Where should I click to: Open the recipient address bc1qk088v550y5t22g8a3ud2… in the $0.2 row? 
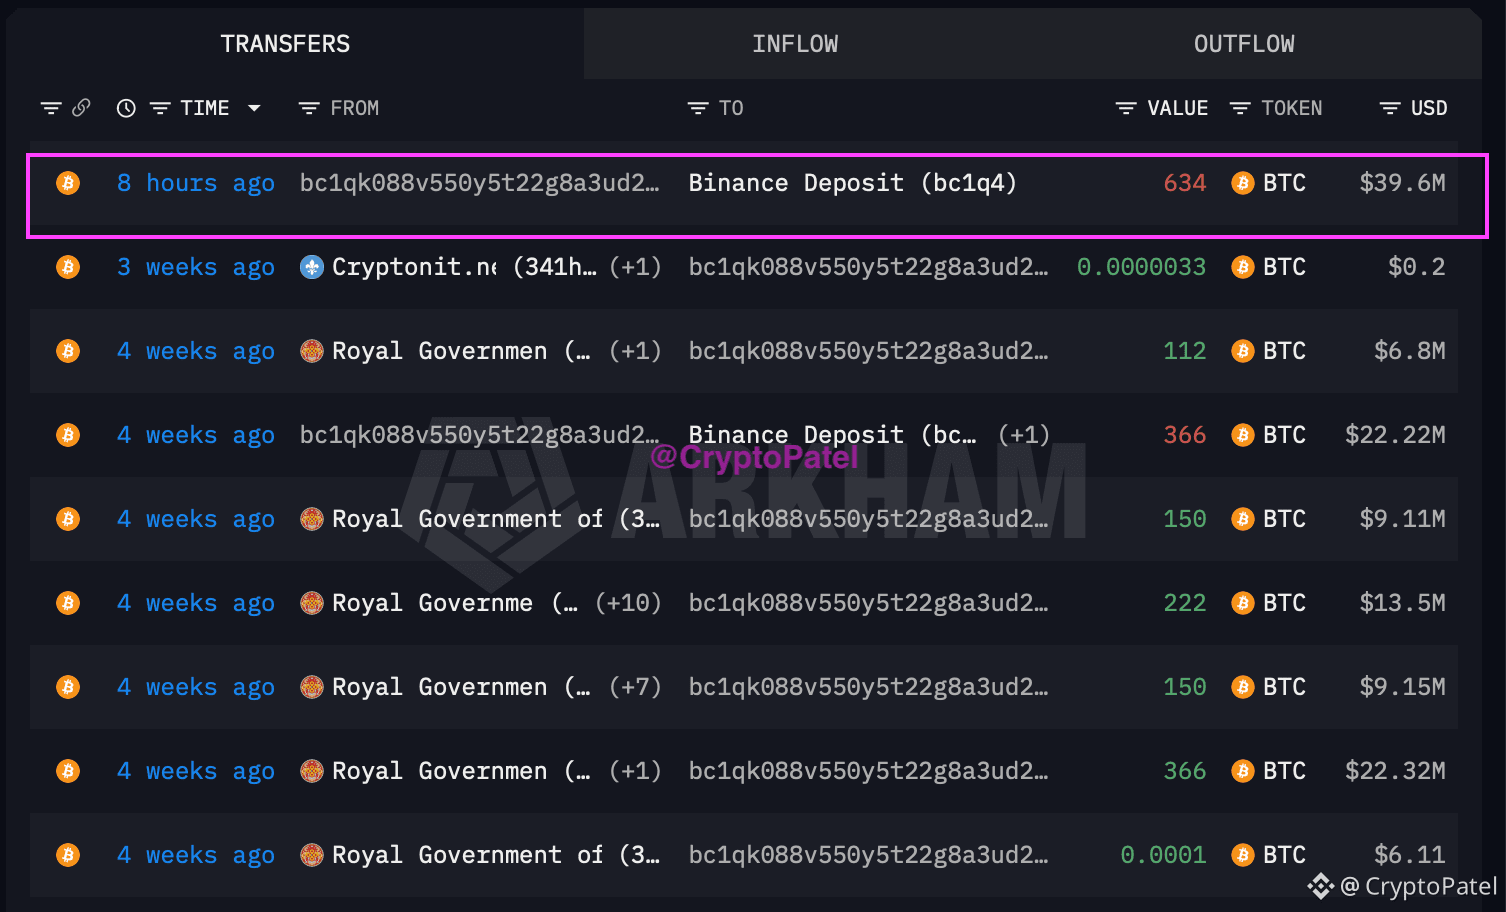click(x=868, y=267)
